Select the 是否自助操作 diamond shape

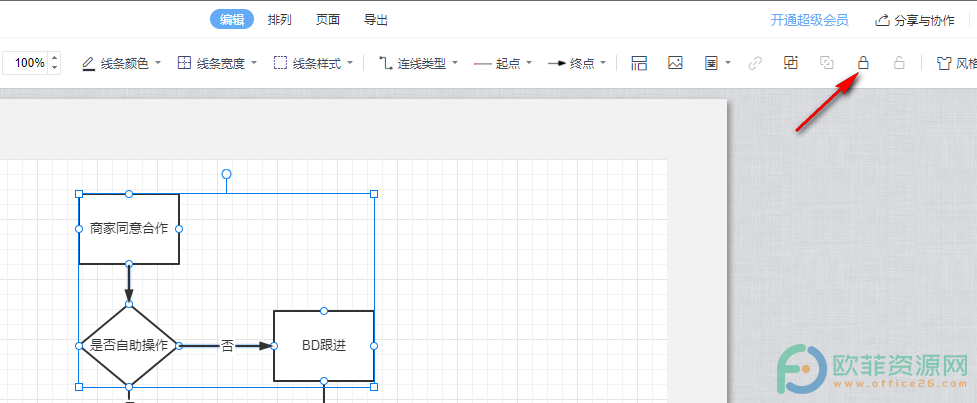click(129, 345)
